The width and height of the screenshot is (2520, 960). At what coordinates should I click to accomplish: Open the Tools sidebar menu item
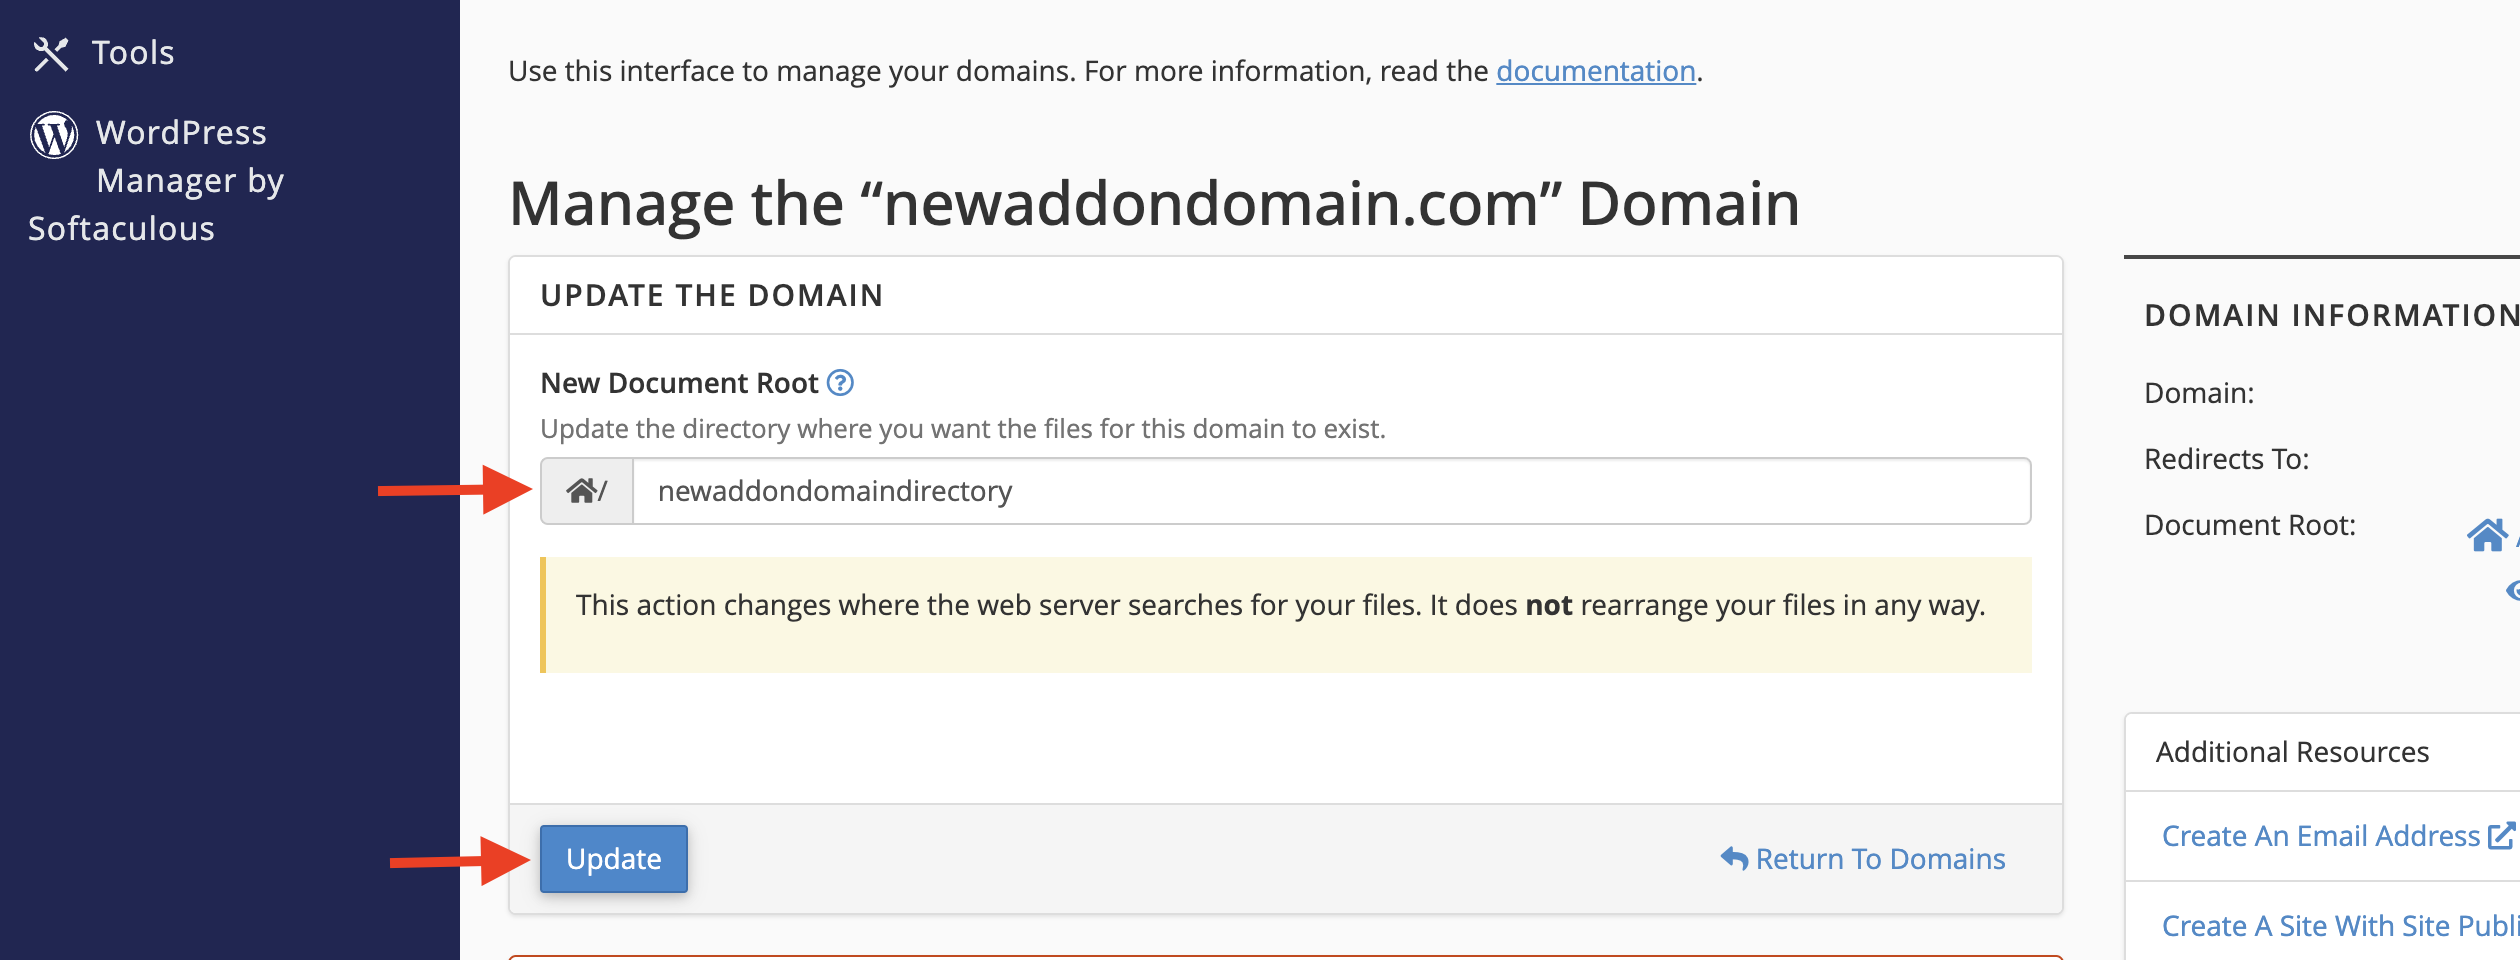[103, 53]
